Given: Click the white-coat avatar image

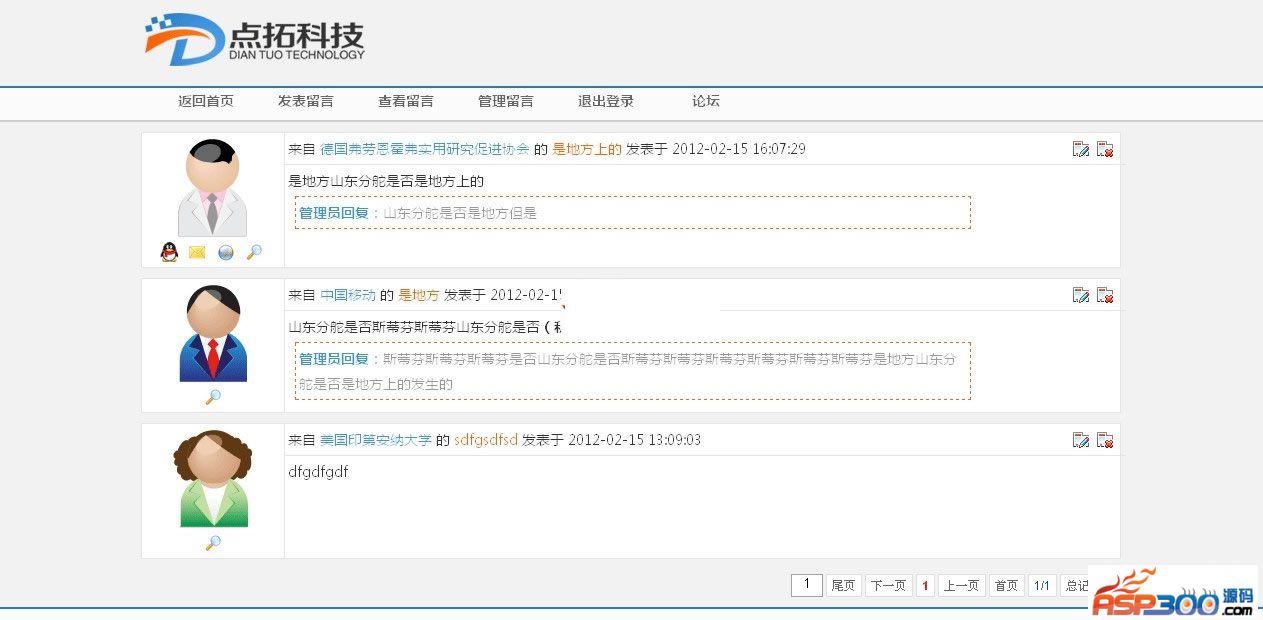Looking at the screenshot, I should (x=213, y=188).
